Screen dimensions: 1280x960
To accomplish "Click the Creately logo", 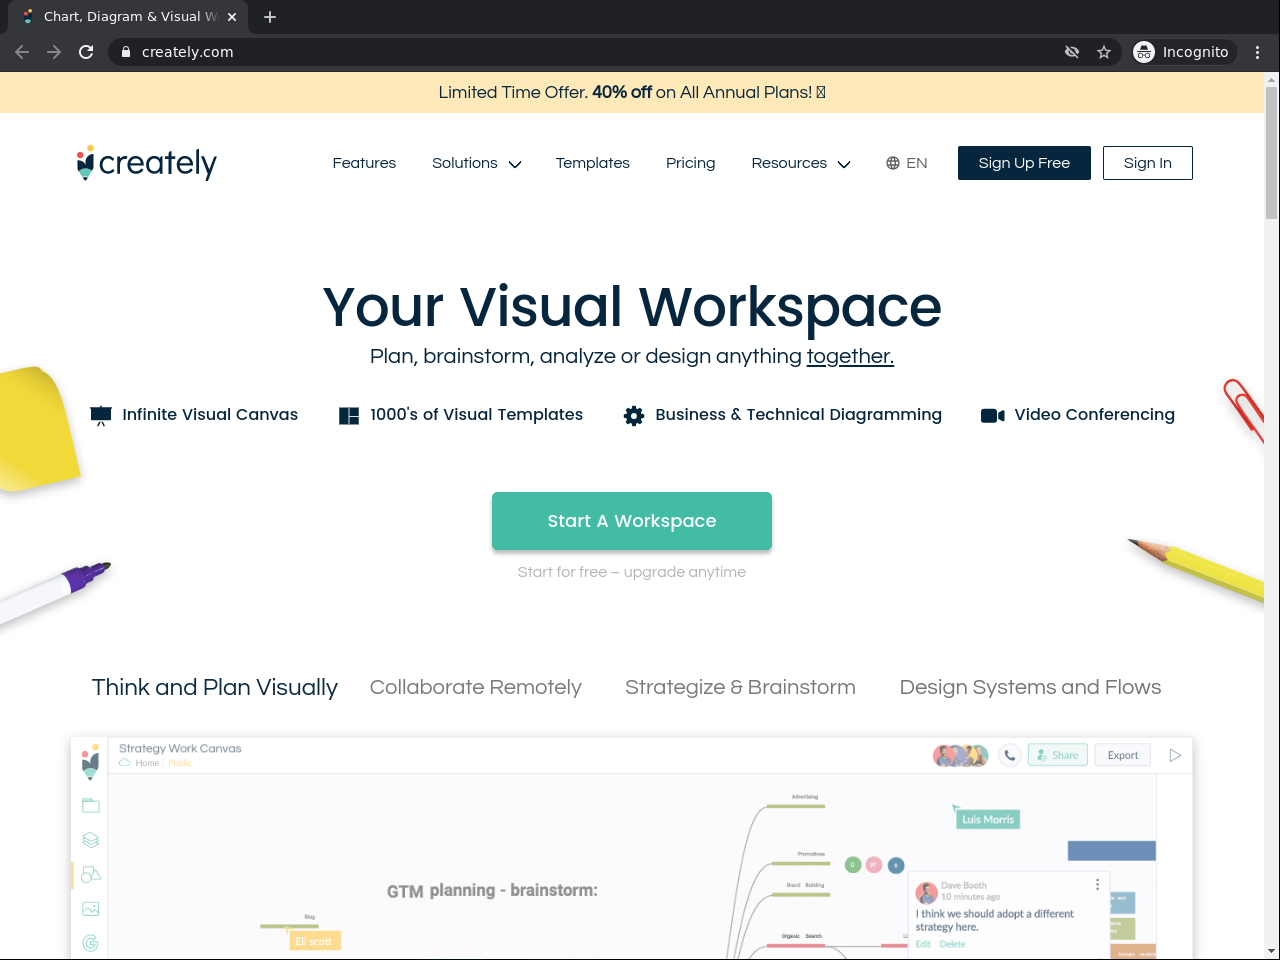I will [146, 163].
